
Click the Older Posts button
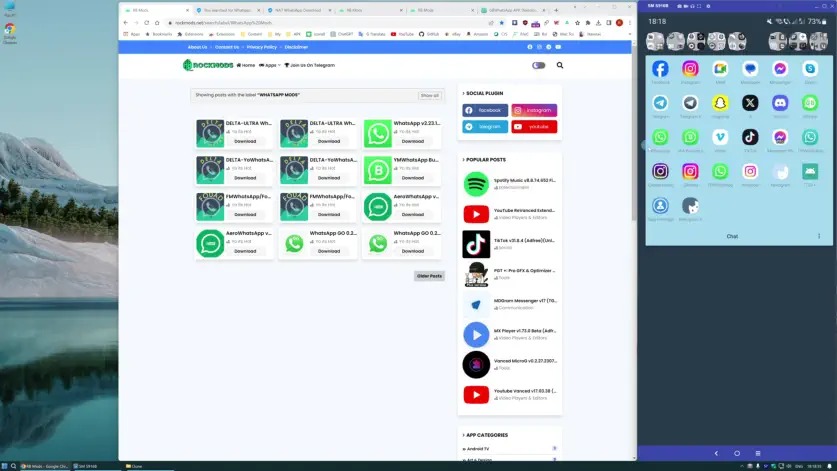click(429, 276)
